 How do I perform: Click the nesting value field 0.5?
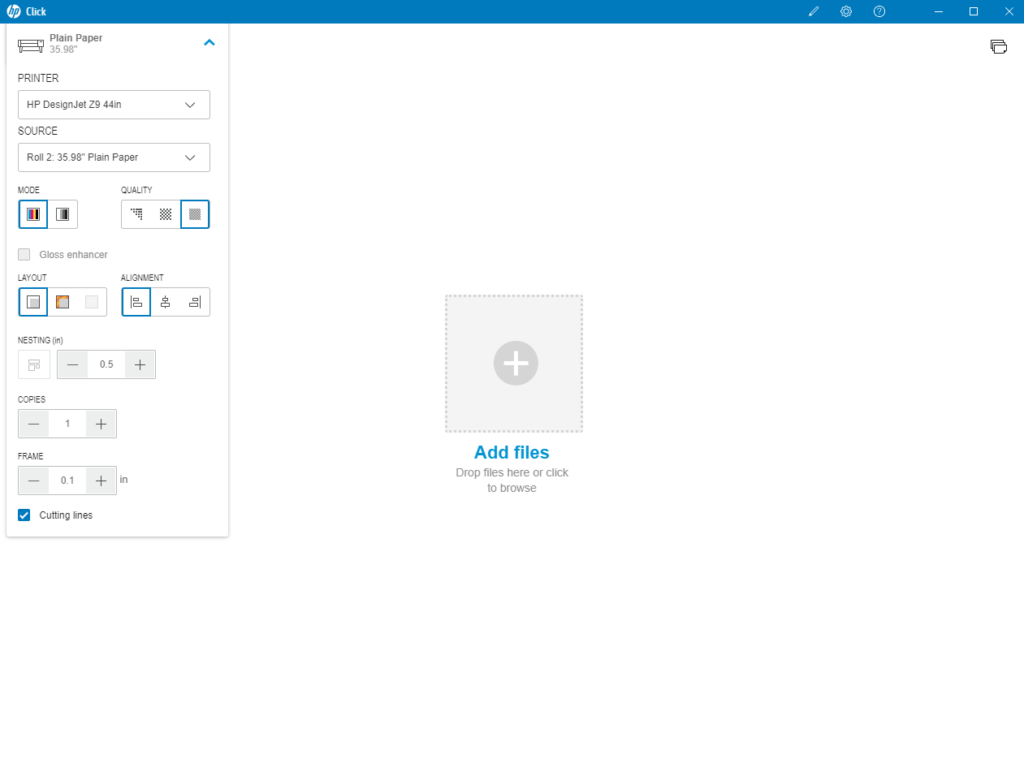tap(106, 365)
